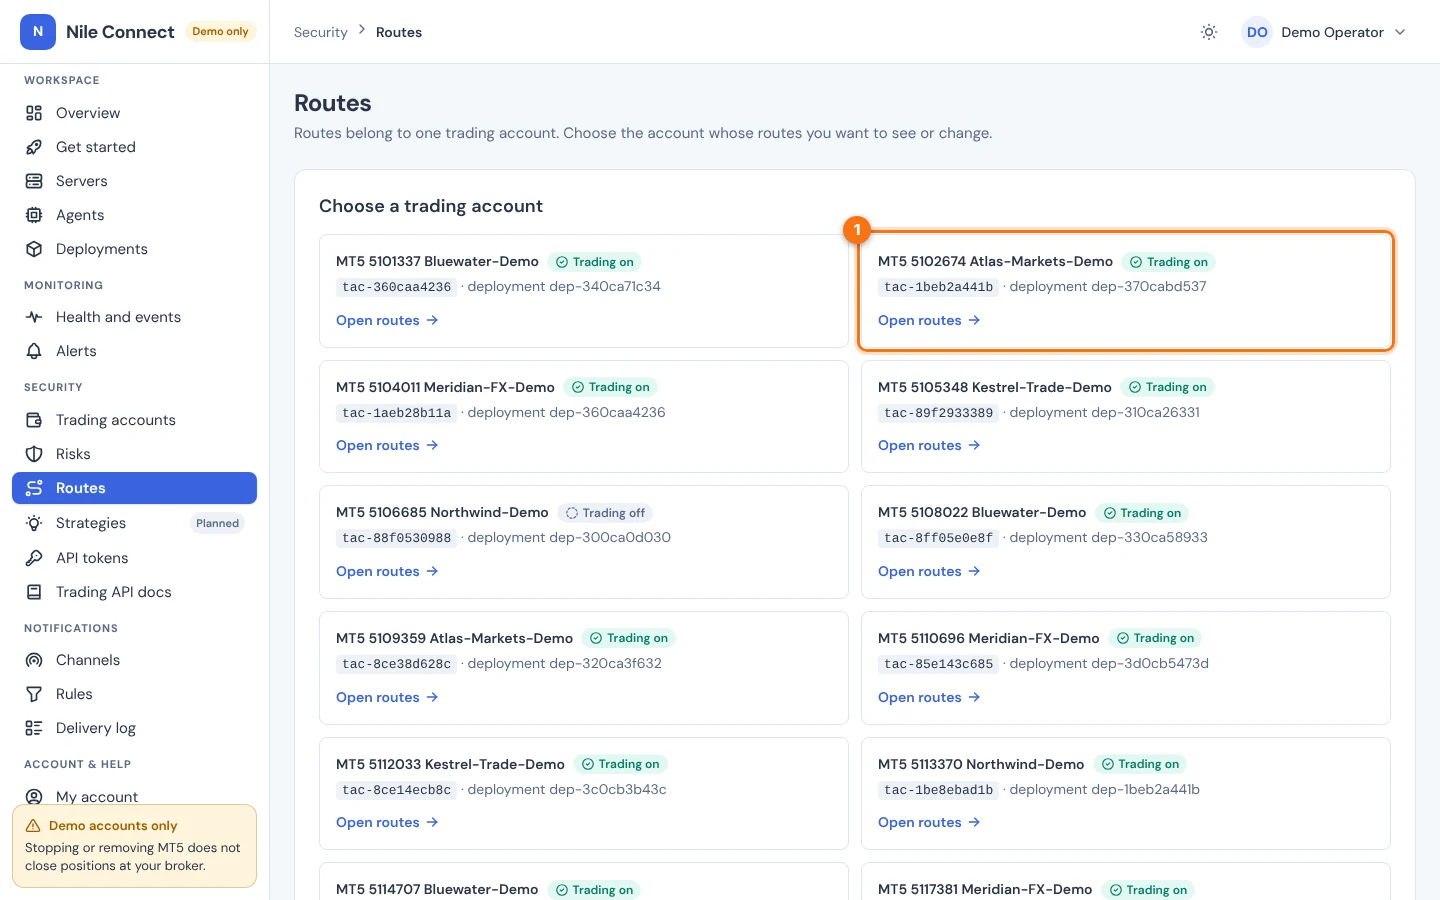Click the Overview grid icon in sidebar
The image size is (1440, 900).
34,113
